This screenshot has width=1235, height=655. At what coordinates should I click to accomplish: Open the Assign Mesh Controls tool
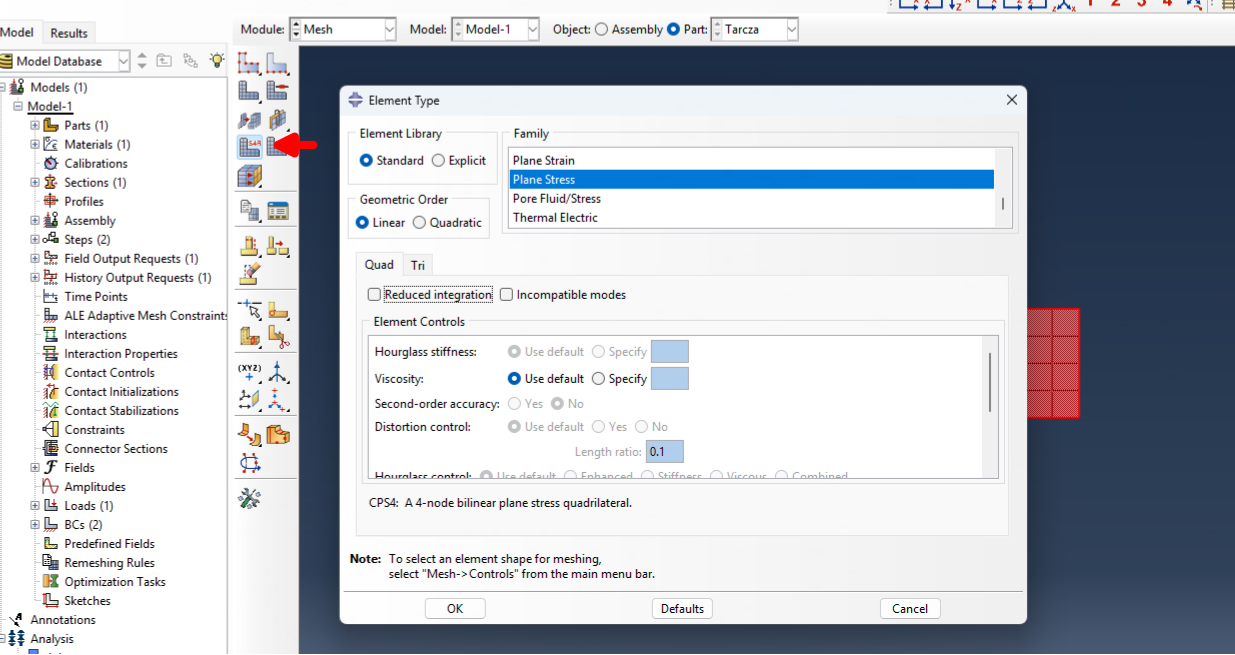(249, 120)
